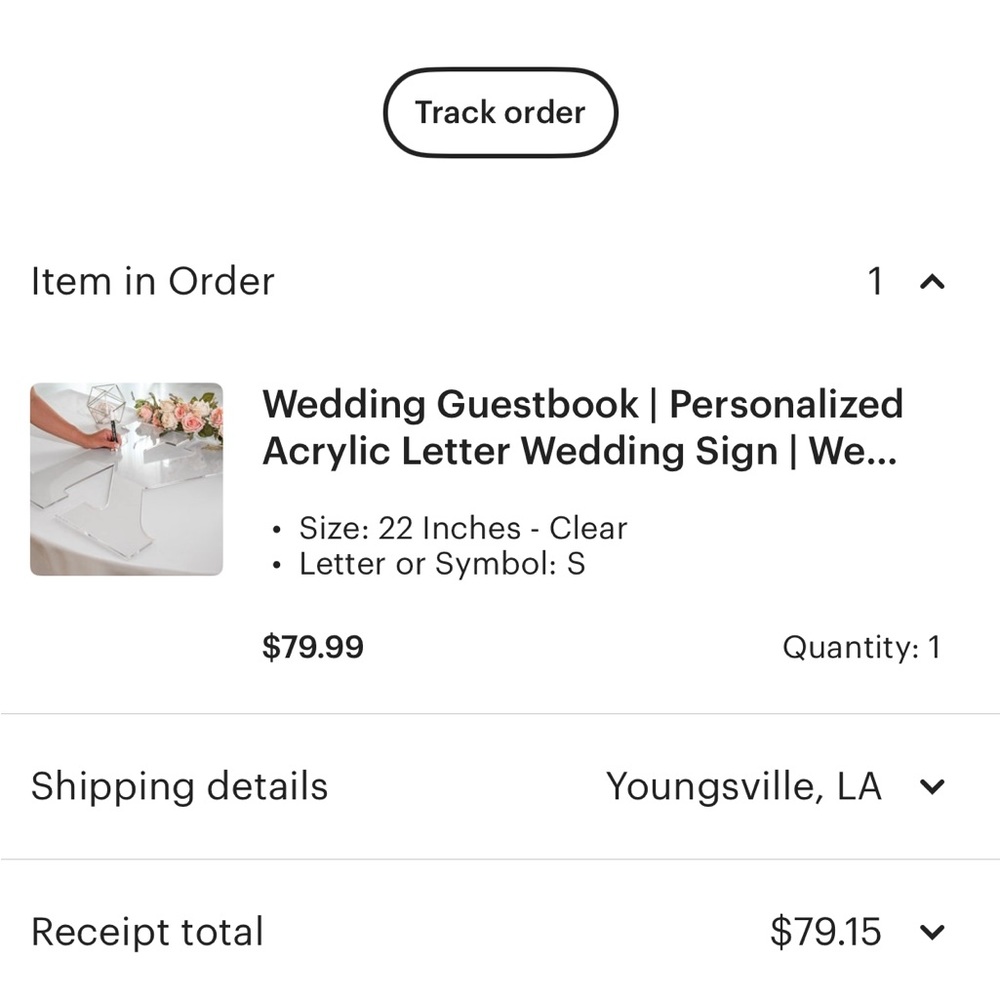1000x1000 pixels.
Task: Click the $79.99 item price
Action: tap(314, 647)
